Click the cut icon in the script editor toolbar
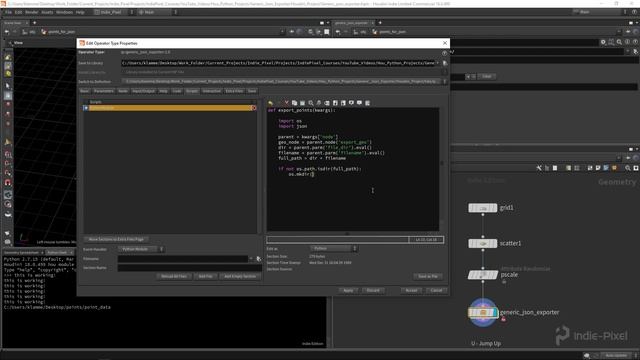Image resolution: width=640 pixels, height=360 pixels. pos(287,103)
